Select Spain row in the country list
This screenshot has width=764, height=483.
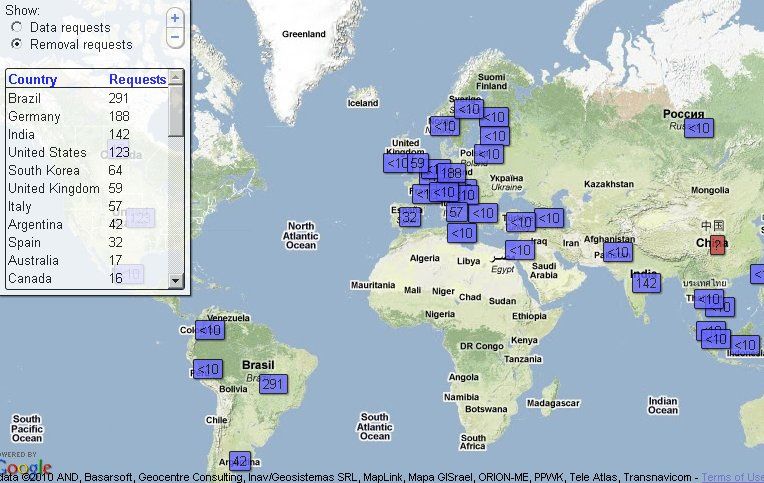(x=87, y=243)
